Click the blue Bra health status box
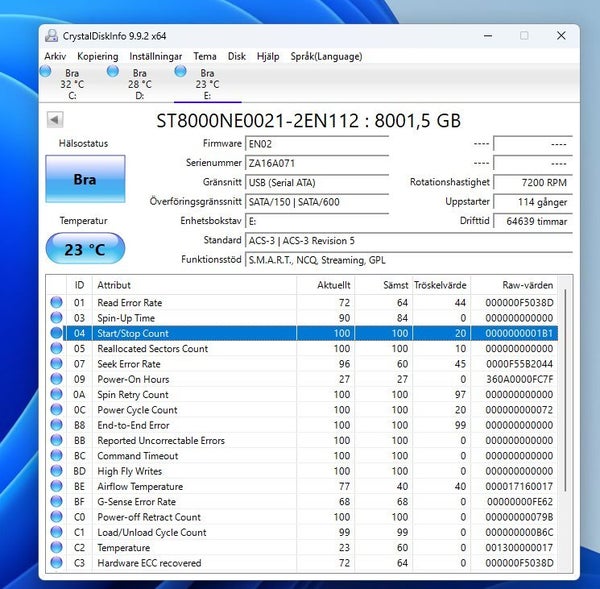600x589 pixels. tap(85, 179)
